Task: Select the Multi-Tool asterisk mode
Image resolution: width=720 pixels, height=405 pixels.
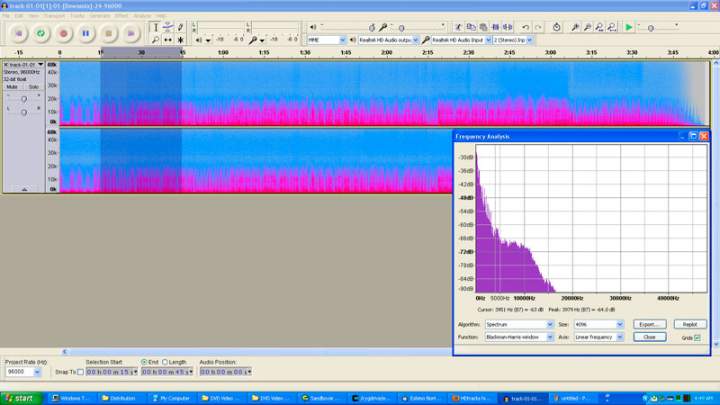Action: click(180, 40)
